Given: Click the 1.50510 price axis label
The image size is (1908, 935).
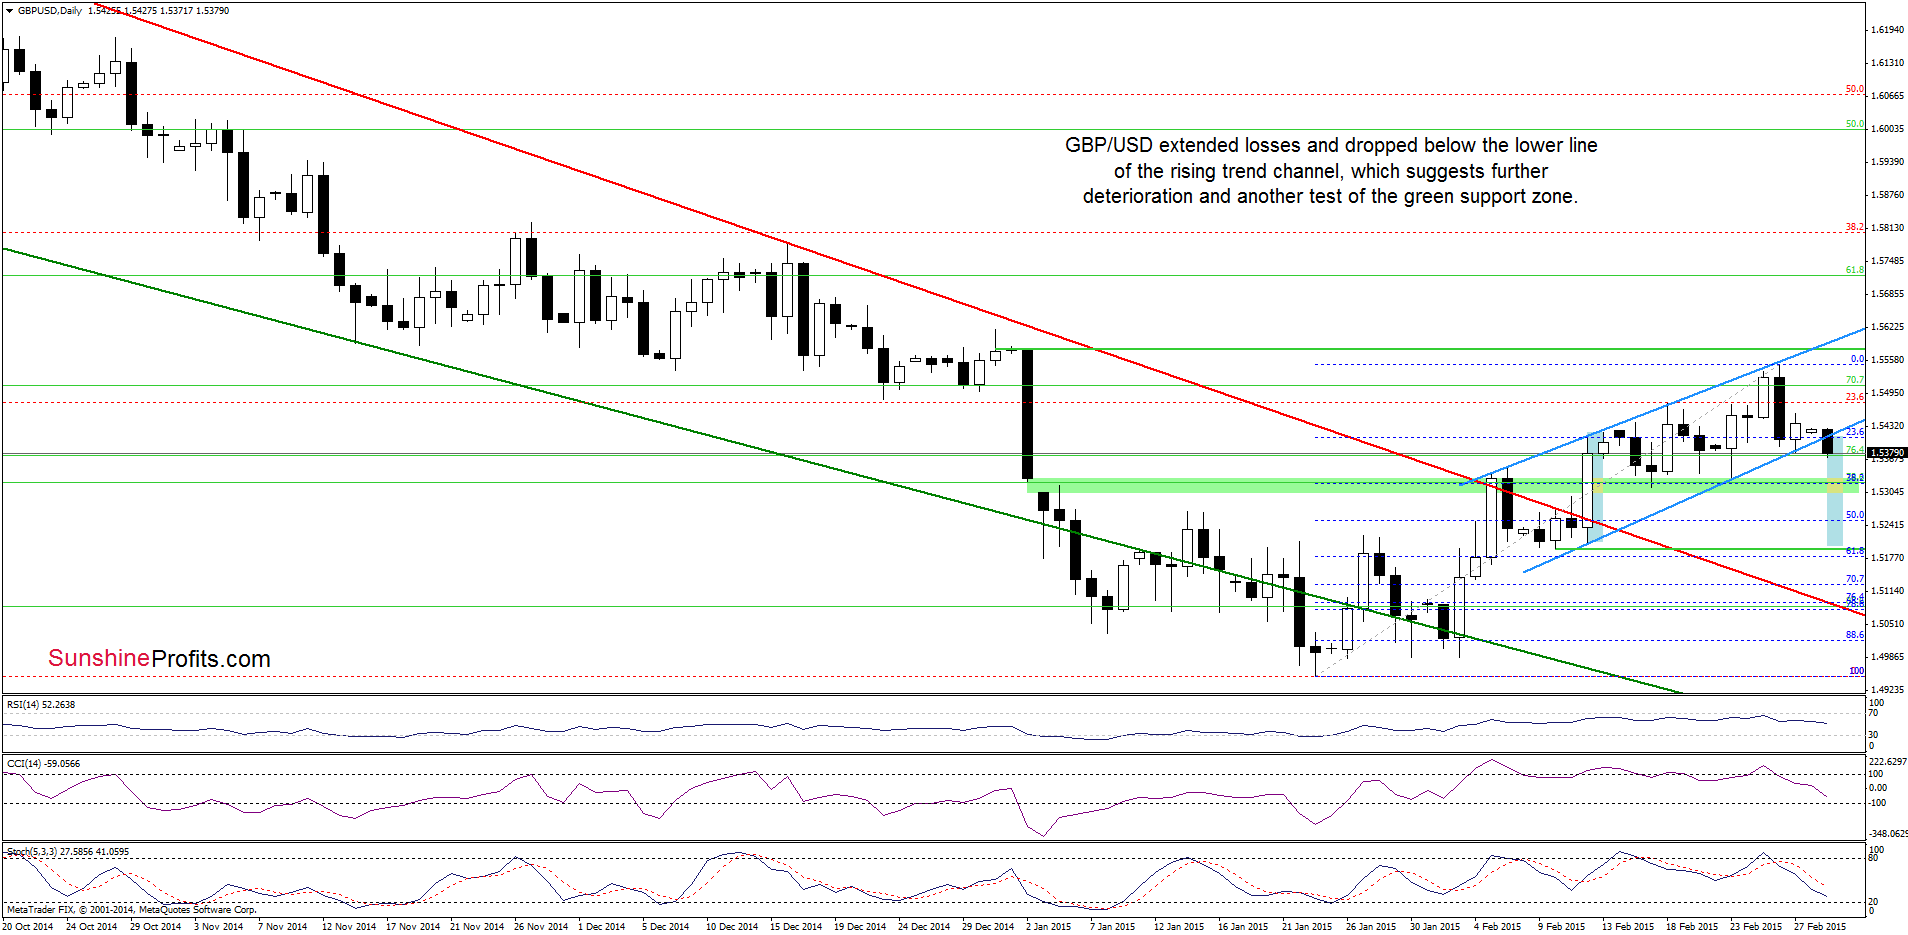Looking at the screenshot, I should tap(1887, 624).
